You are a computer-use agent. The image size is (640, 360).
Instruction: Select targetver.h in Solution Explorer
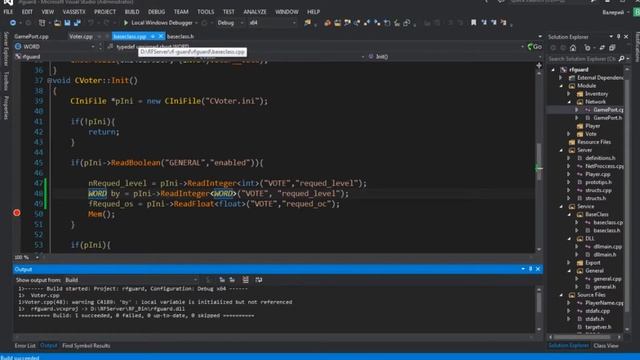click(x=598, y=327)
